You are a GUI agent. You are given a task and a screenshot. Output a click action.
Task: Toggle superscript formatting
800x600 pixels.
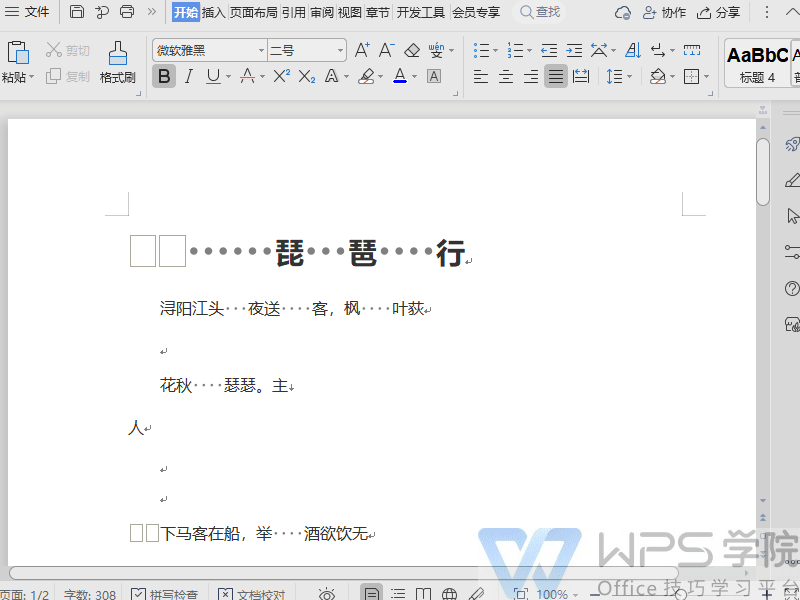(x=282, y=77)
